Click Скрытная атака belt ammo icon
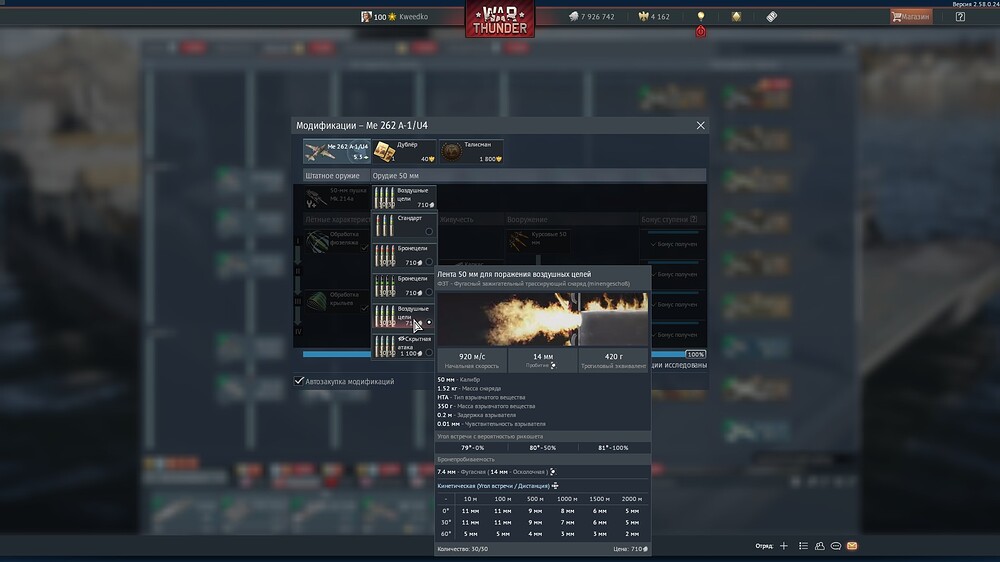 pos(385,346)
